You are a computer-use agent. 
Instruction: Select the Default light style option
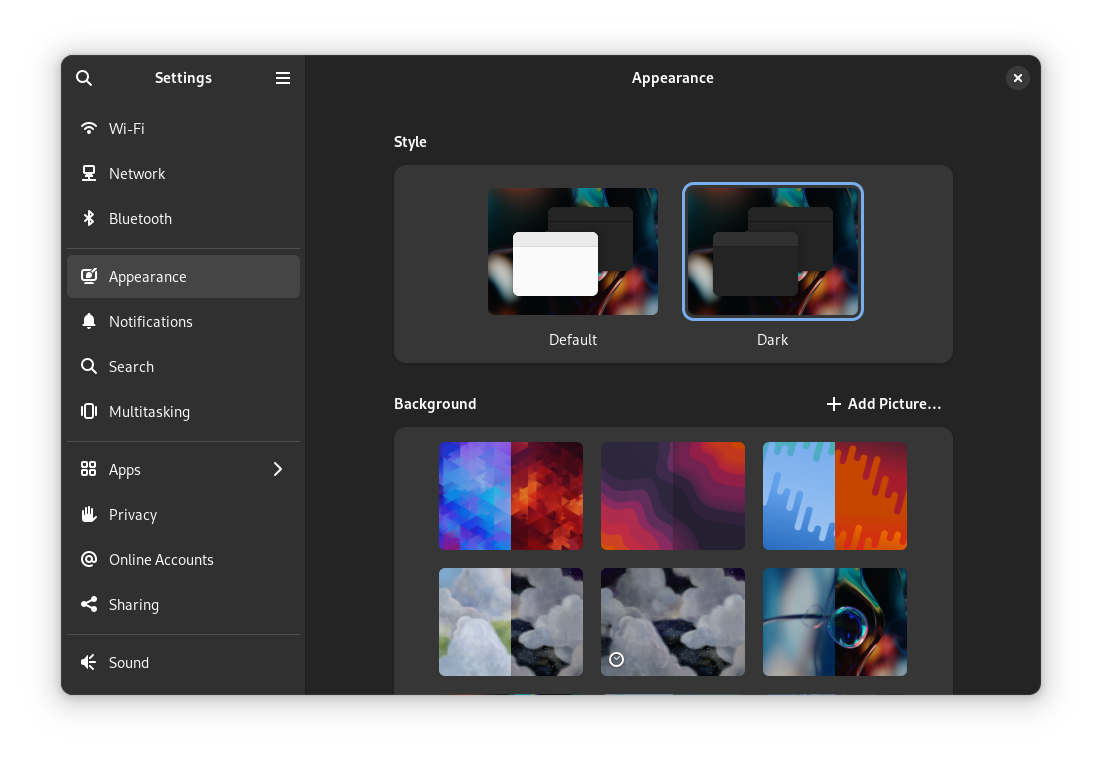pos(573,252)
